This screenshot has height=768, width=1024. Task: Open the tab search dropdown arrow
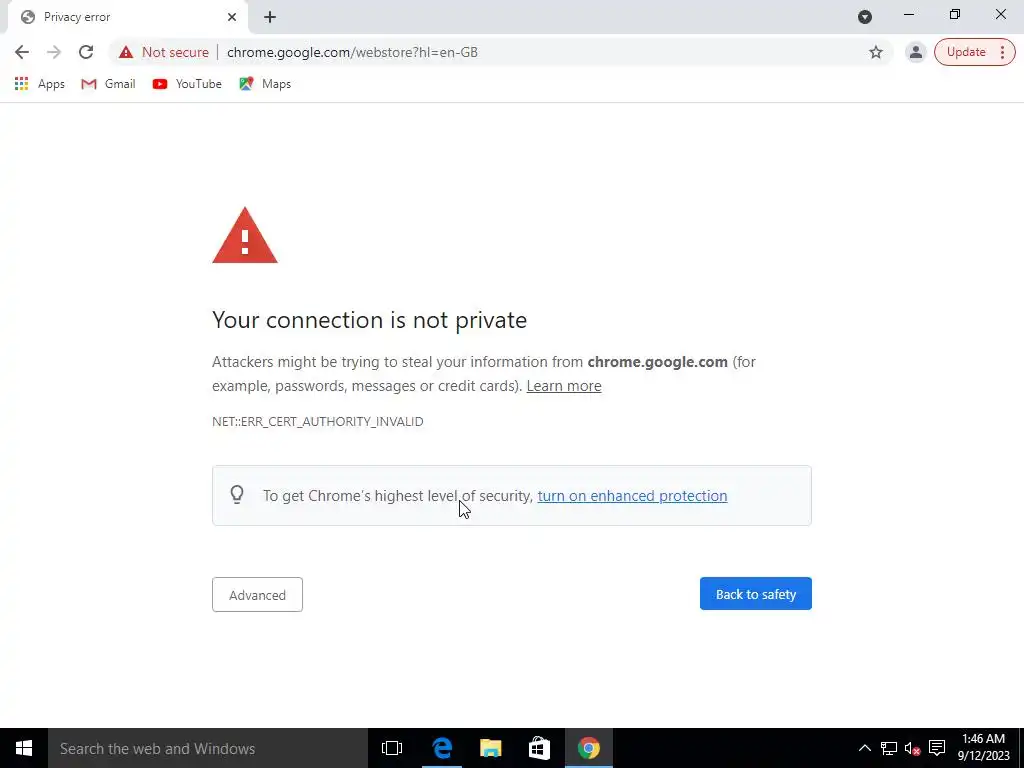coord(865,17)
